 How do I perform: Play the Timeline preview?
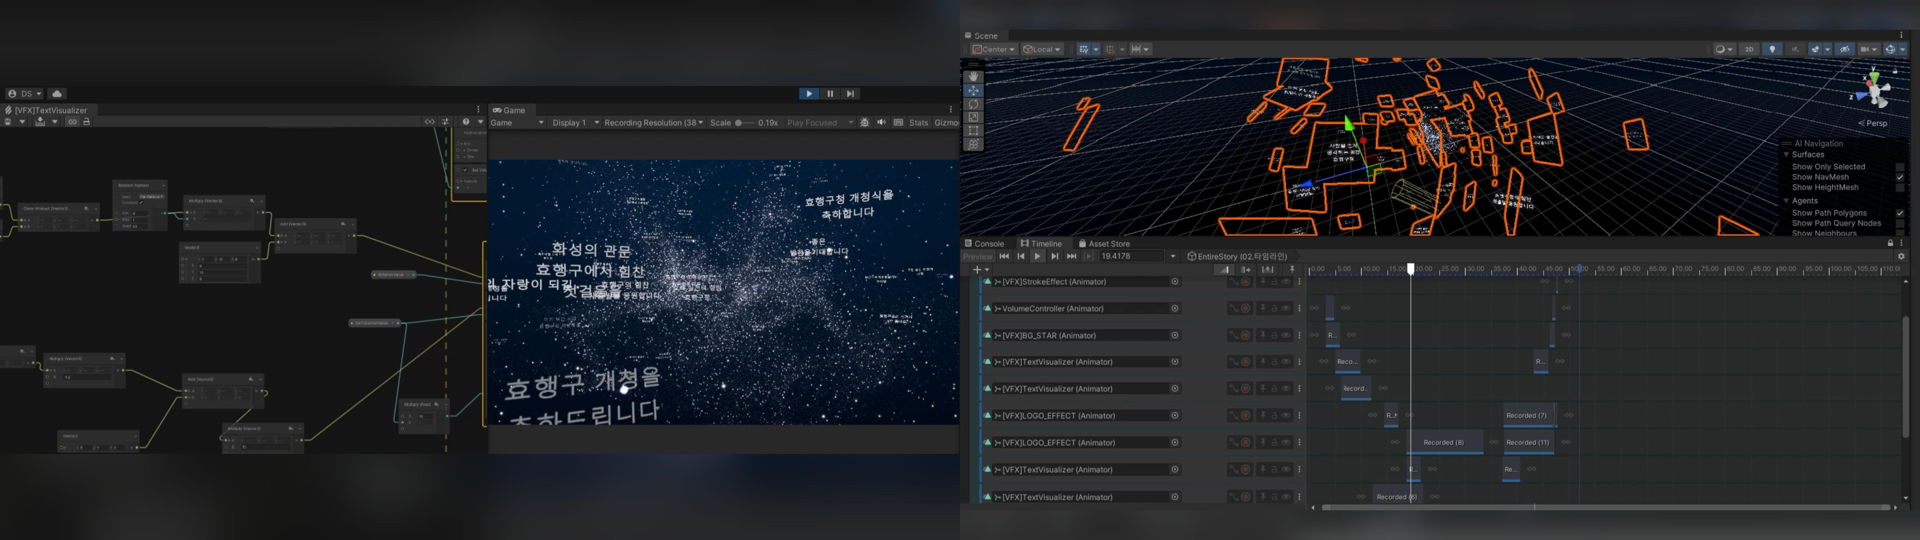click(1037, 257)
